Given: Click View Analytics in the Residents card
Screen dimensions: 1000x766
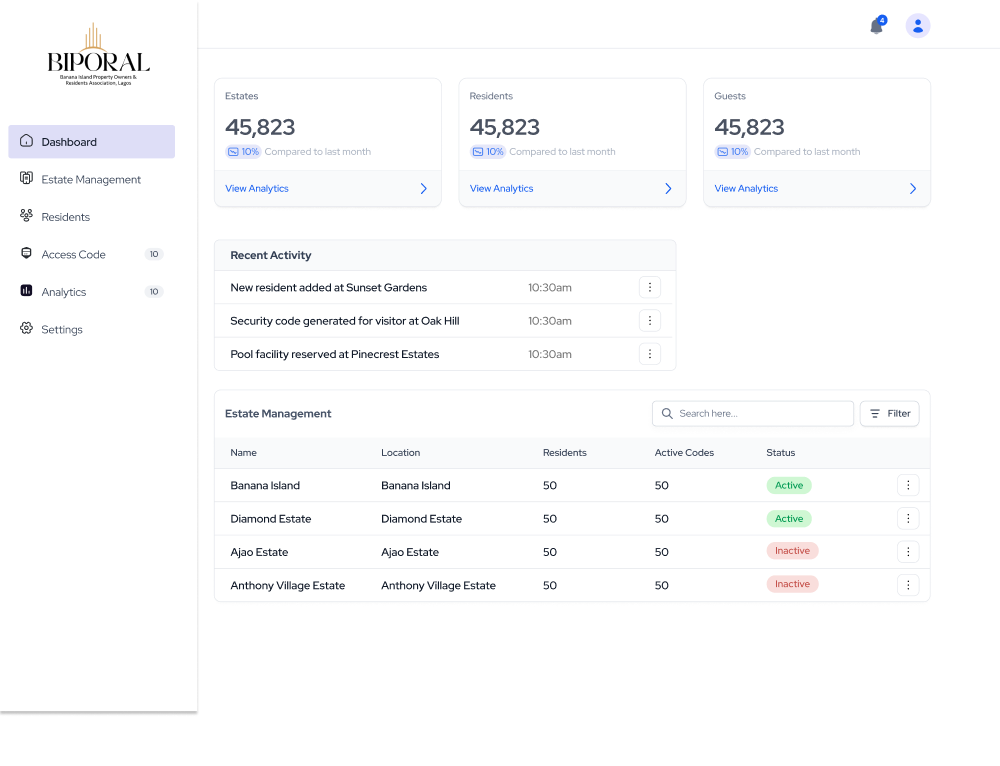Looking at the screenshot, I should point(501,189).
